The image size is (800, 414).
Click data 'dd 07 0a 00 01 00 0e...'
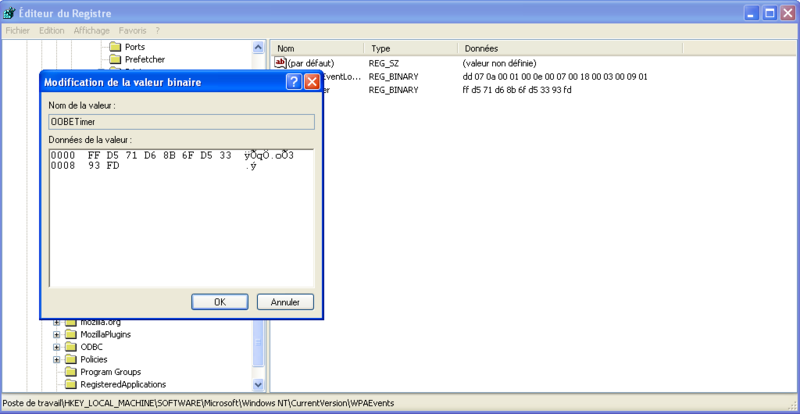[555, 77]
